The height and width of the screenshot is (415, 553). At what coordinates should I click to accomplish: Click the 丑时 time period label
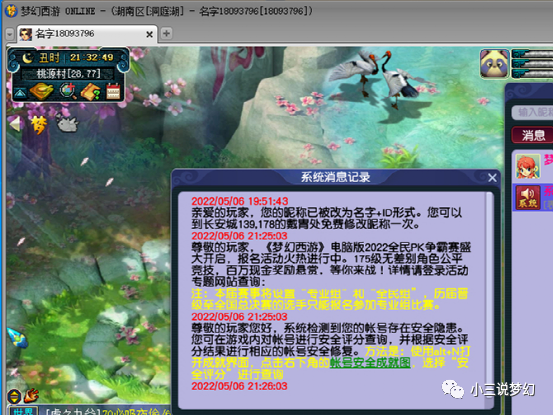(x=49, y=57)
